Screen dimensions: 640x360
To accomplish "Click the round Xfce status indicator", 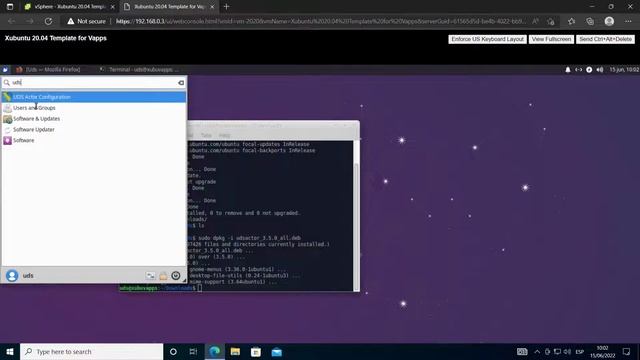I will pyautogui.click(x=589, y=70).
